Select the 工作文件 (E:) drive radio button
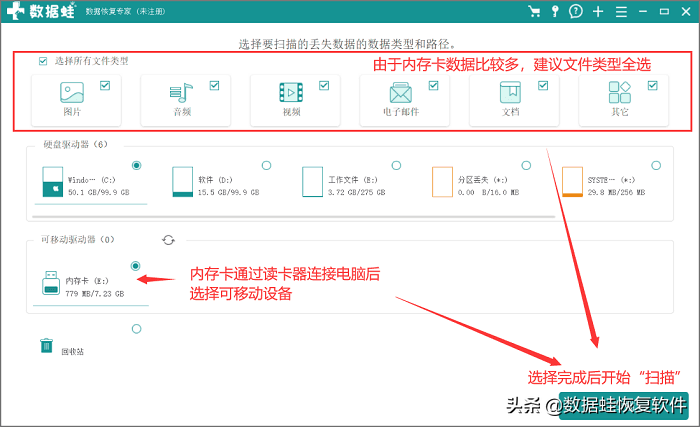The image size is (700, 427). click(396, 165)
